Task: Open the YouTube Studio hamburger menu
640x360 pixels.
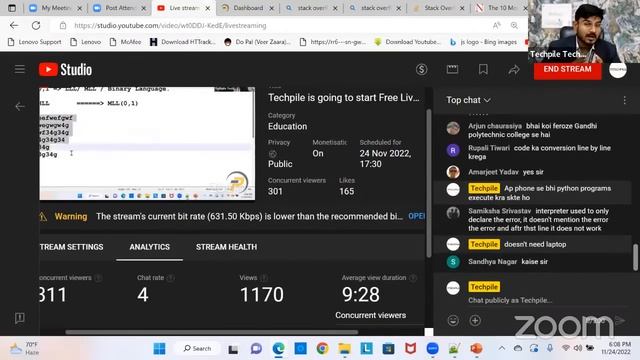Action: point(20,69)
